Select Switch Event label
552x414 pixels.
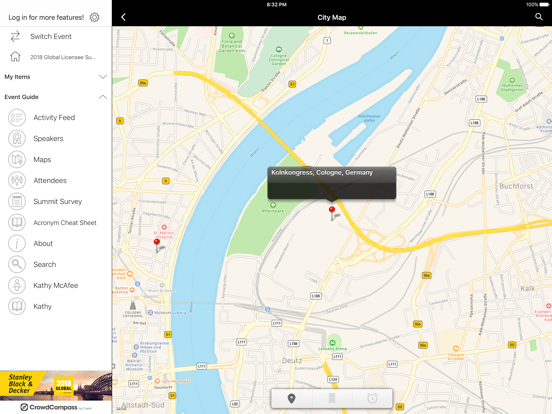(x=51, y=37)
